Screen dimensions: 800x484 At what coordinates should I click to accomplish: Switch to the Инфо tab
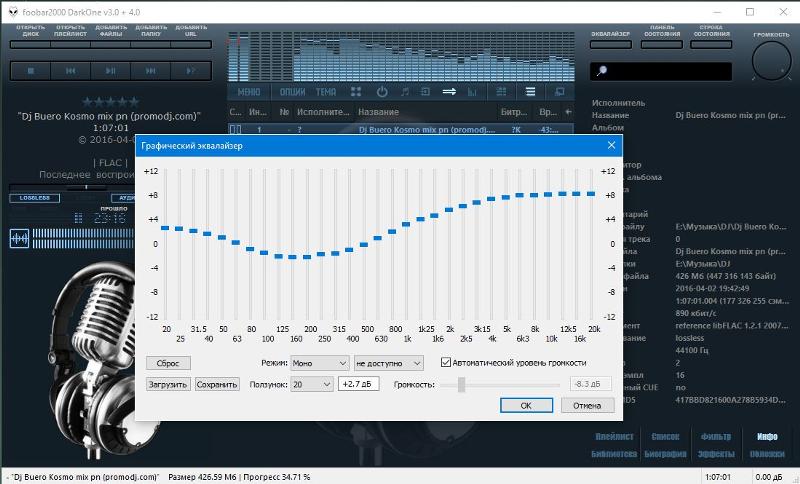coord(767,437)
